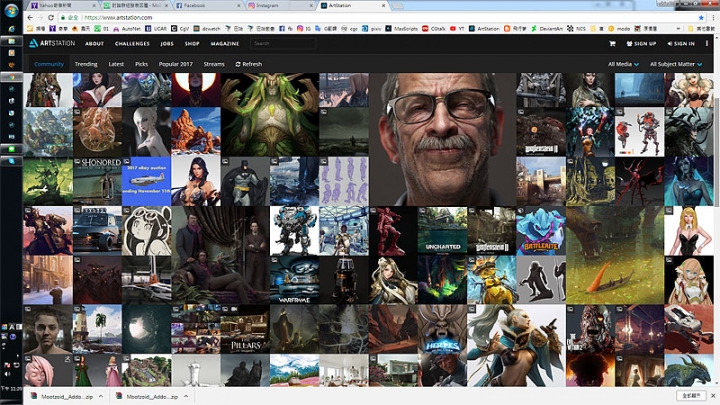Open the JOBS link
This screenshot has height=405, width=720.
point(167,44)
